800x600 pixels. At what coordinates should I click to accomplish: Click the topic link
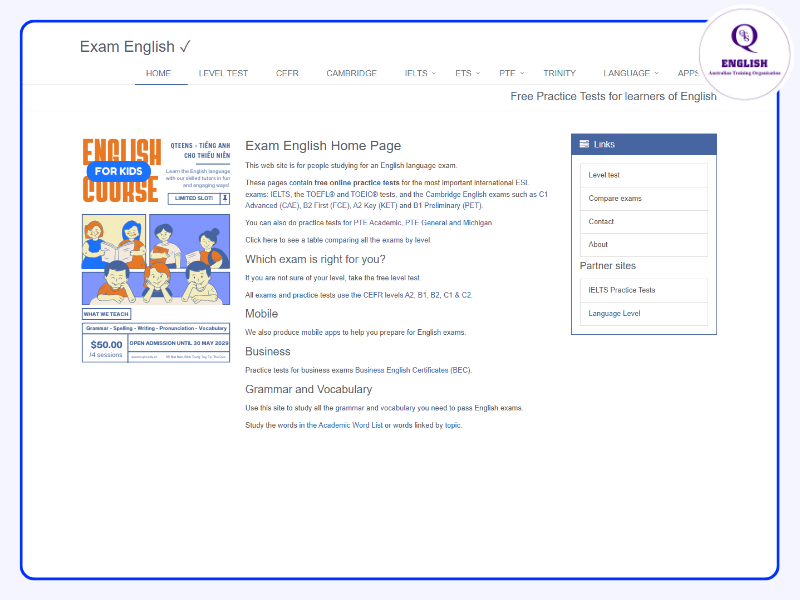[x=453, y=426]
